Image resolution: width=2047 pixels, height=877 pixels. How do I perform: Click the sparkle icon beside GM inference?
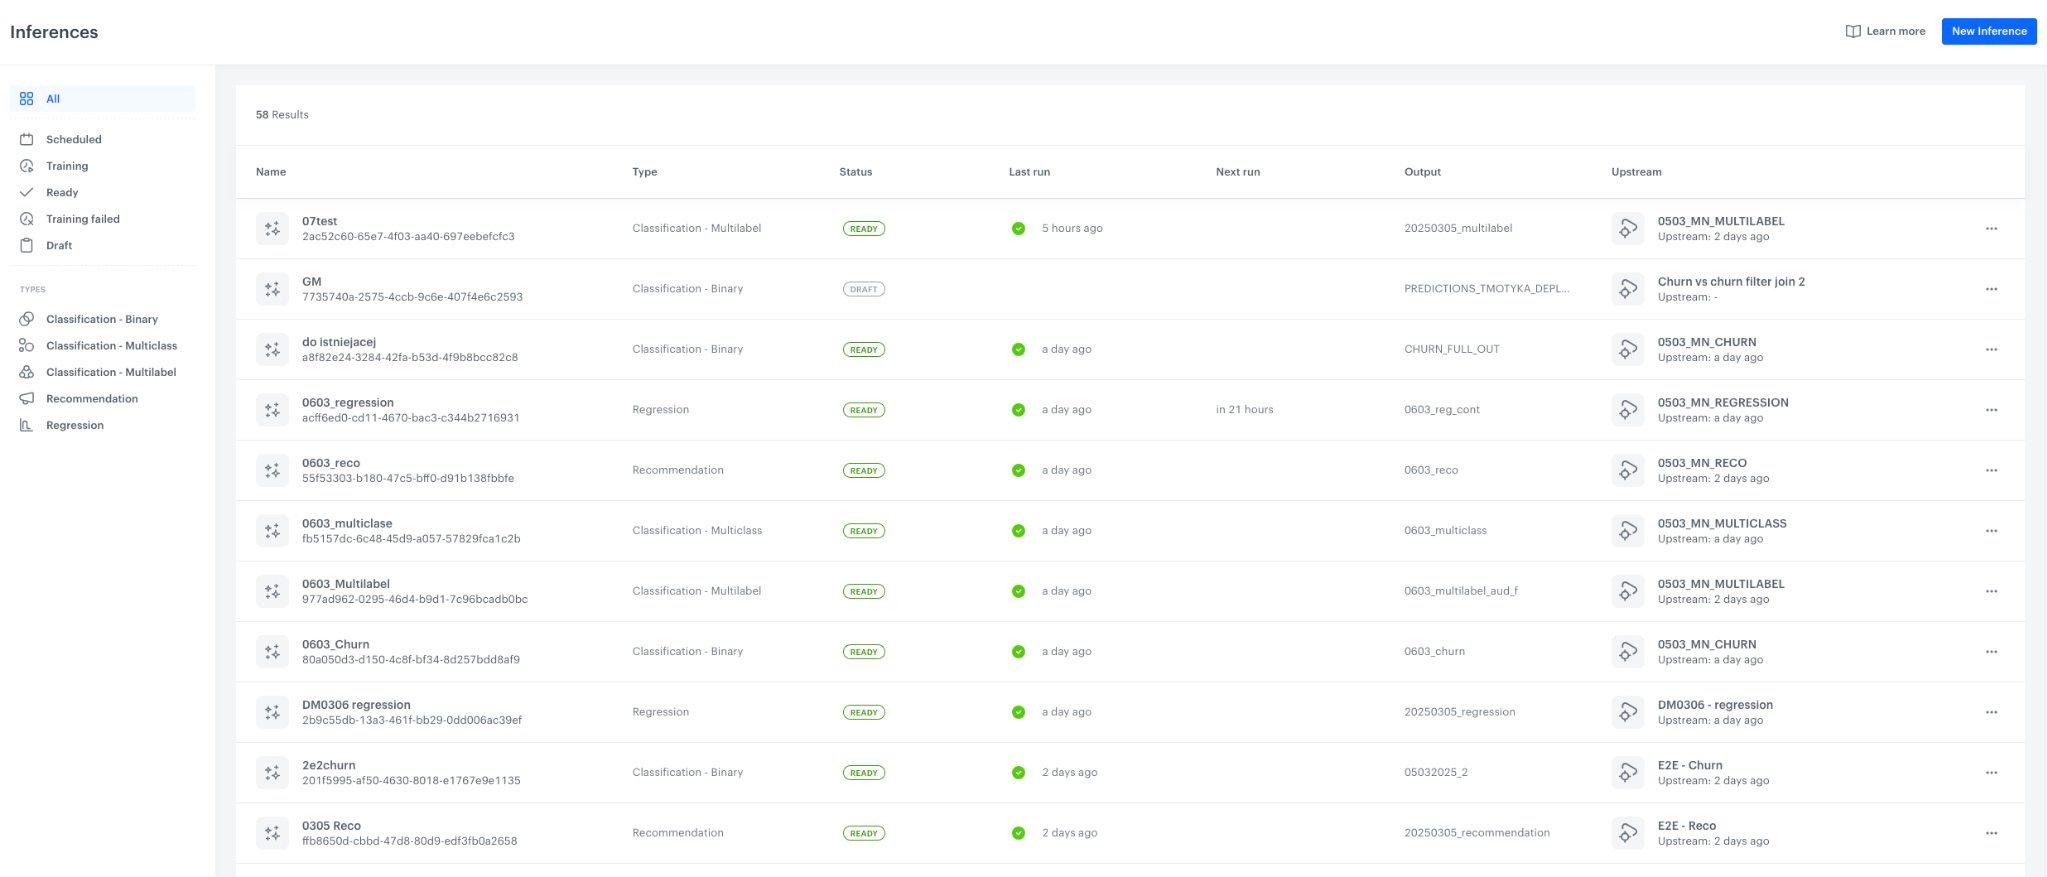[272, 289]
